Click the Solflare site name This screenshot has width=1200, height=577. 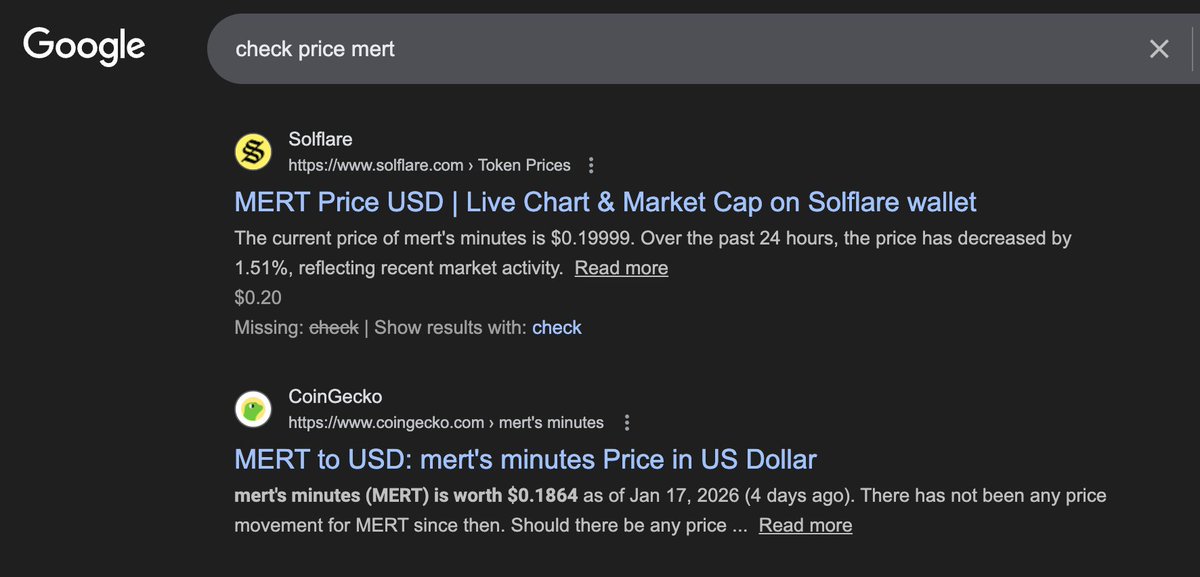(320, 139)
